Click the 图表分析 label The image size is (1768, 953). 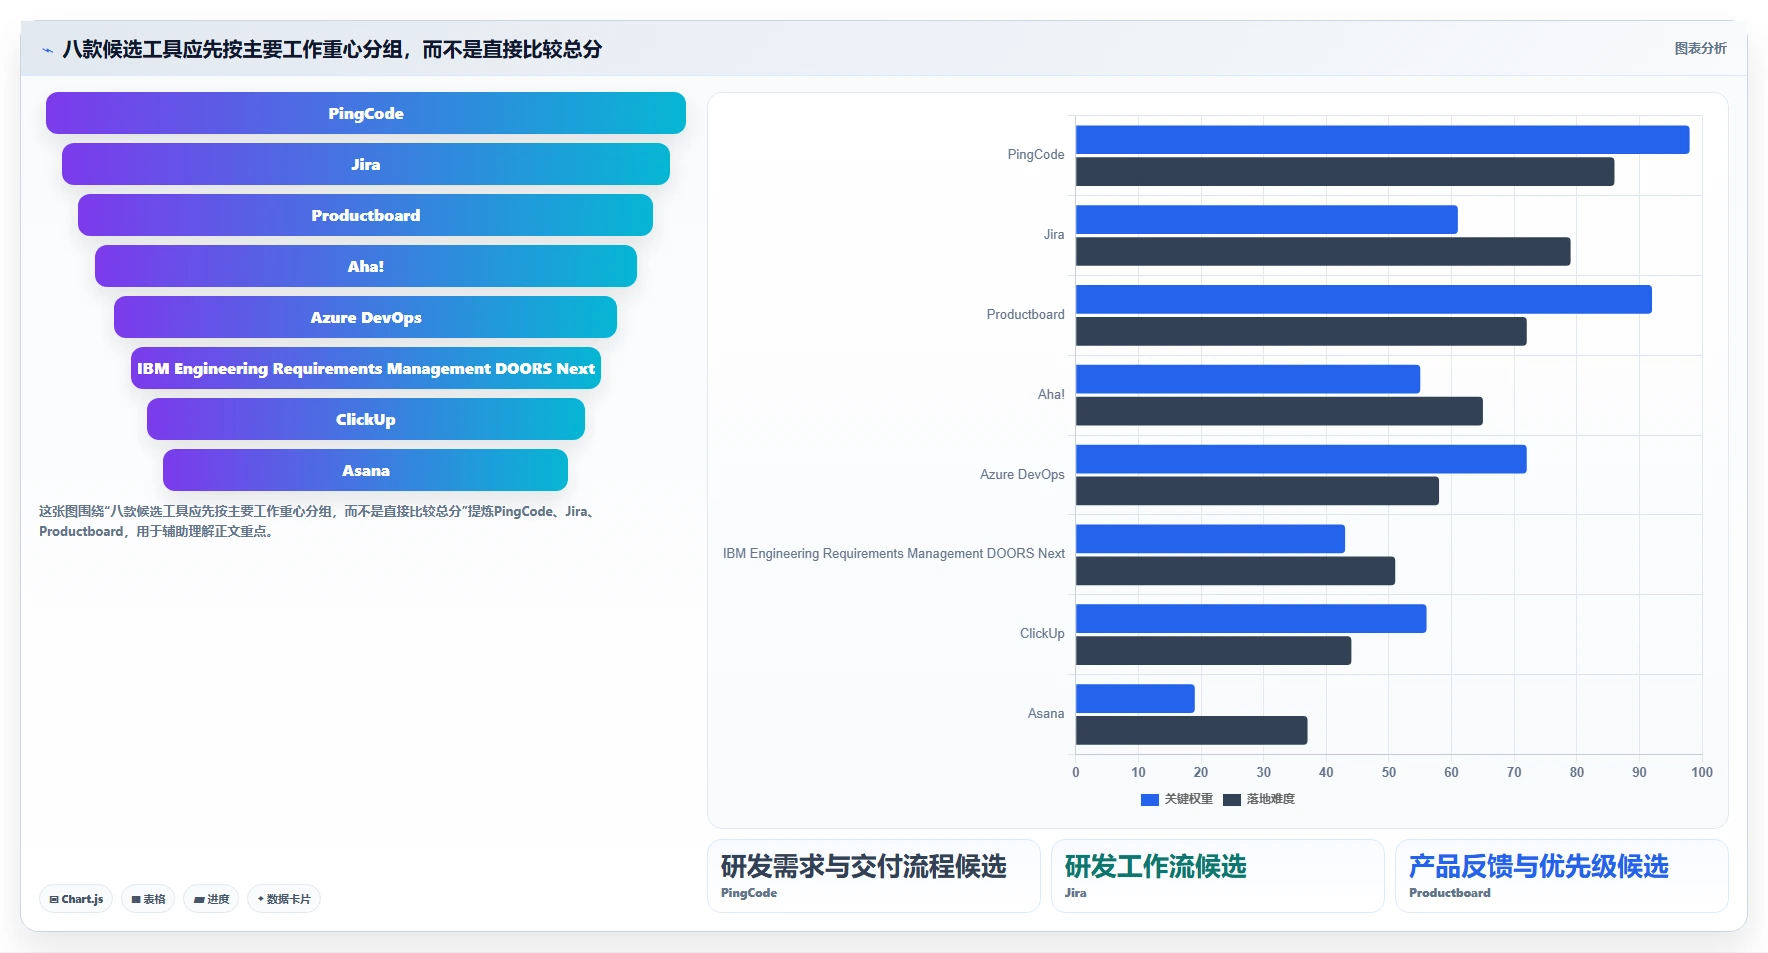[1700, 48]
